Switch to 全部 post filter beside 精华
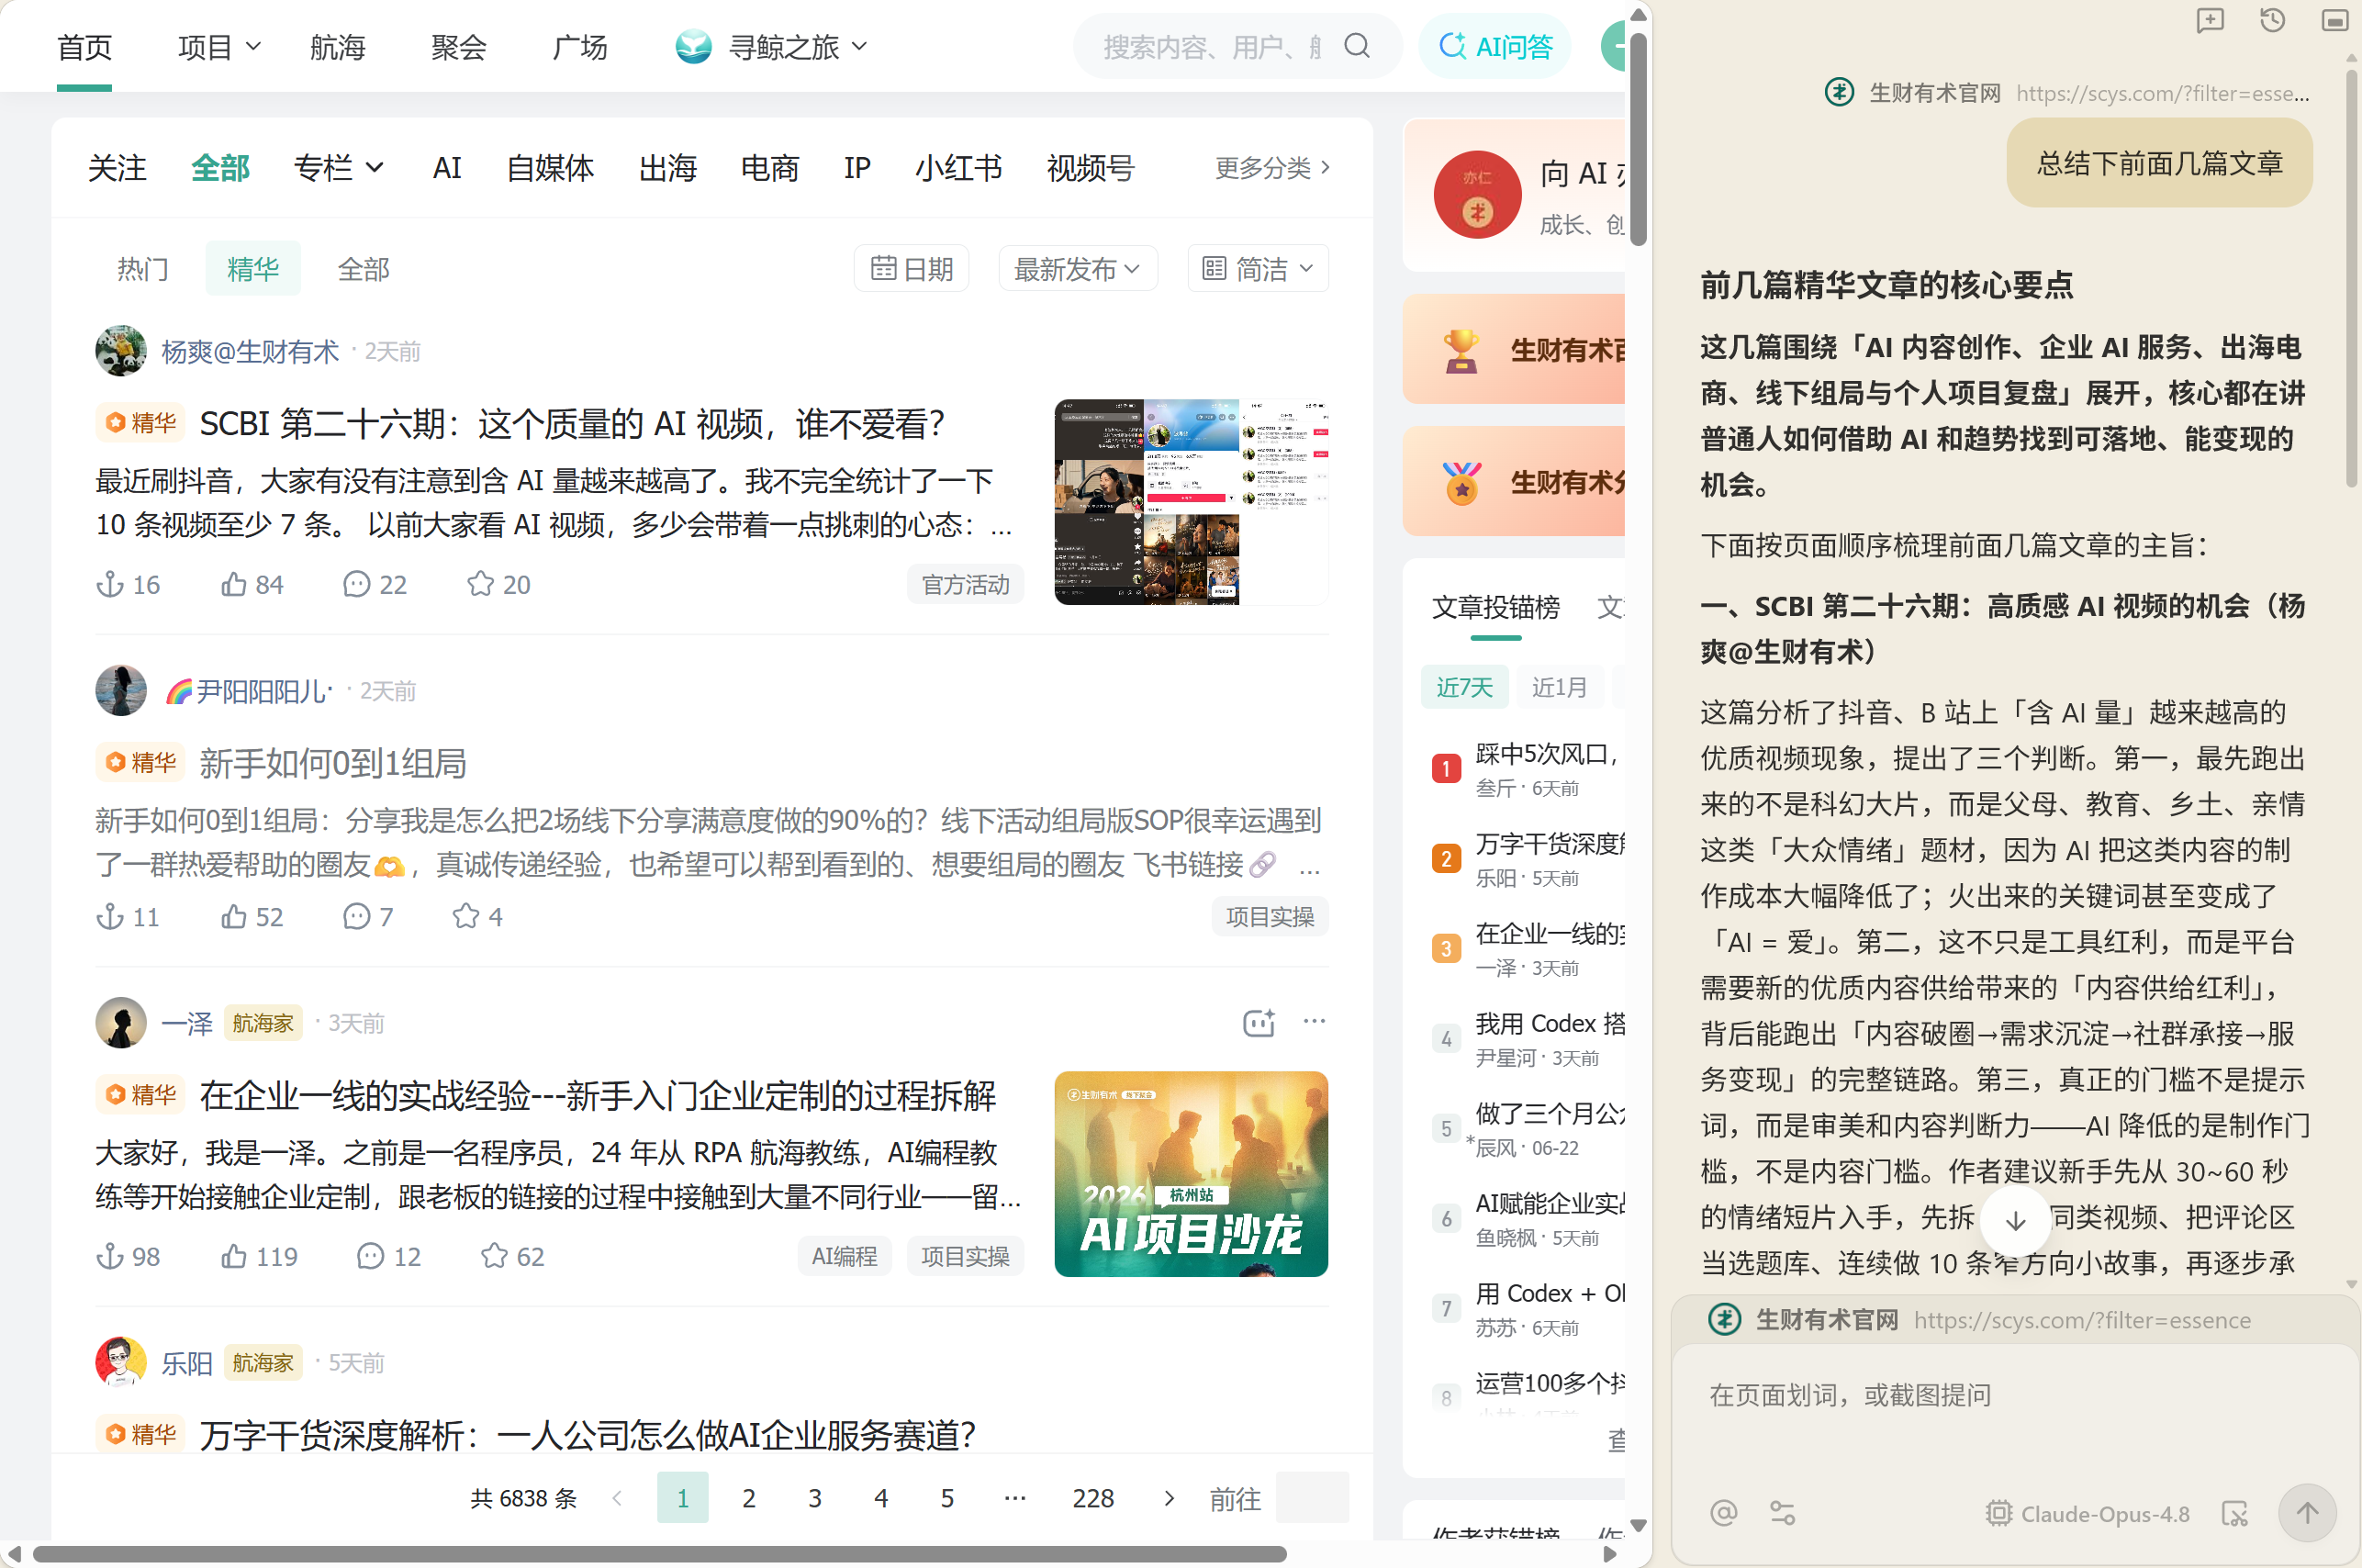This screenshot has width=2362, height=1568. [363, 269]
